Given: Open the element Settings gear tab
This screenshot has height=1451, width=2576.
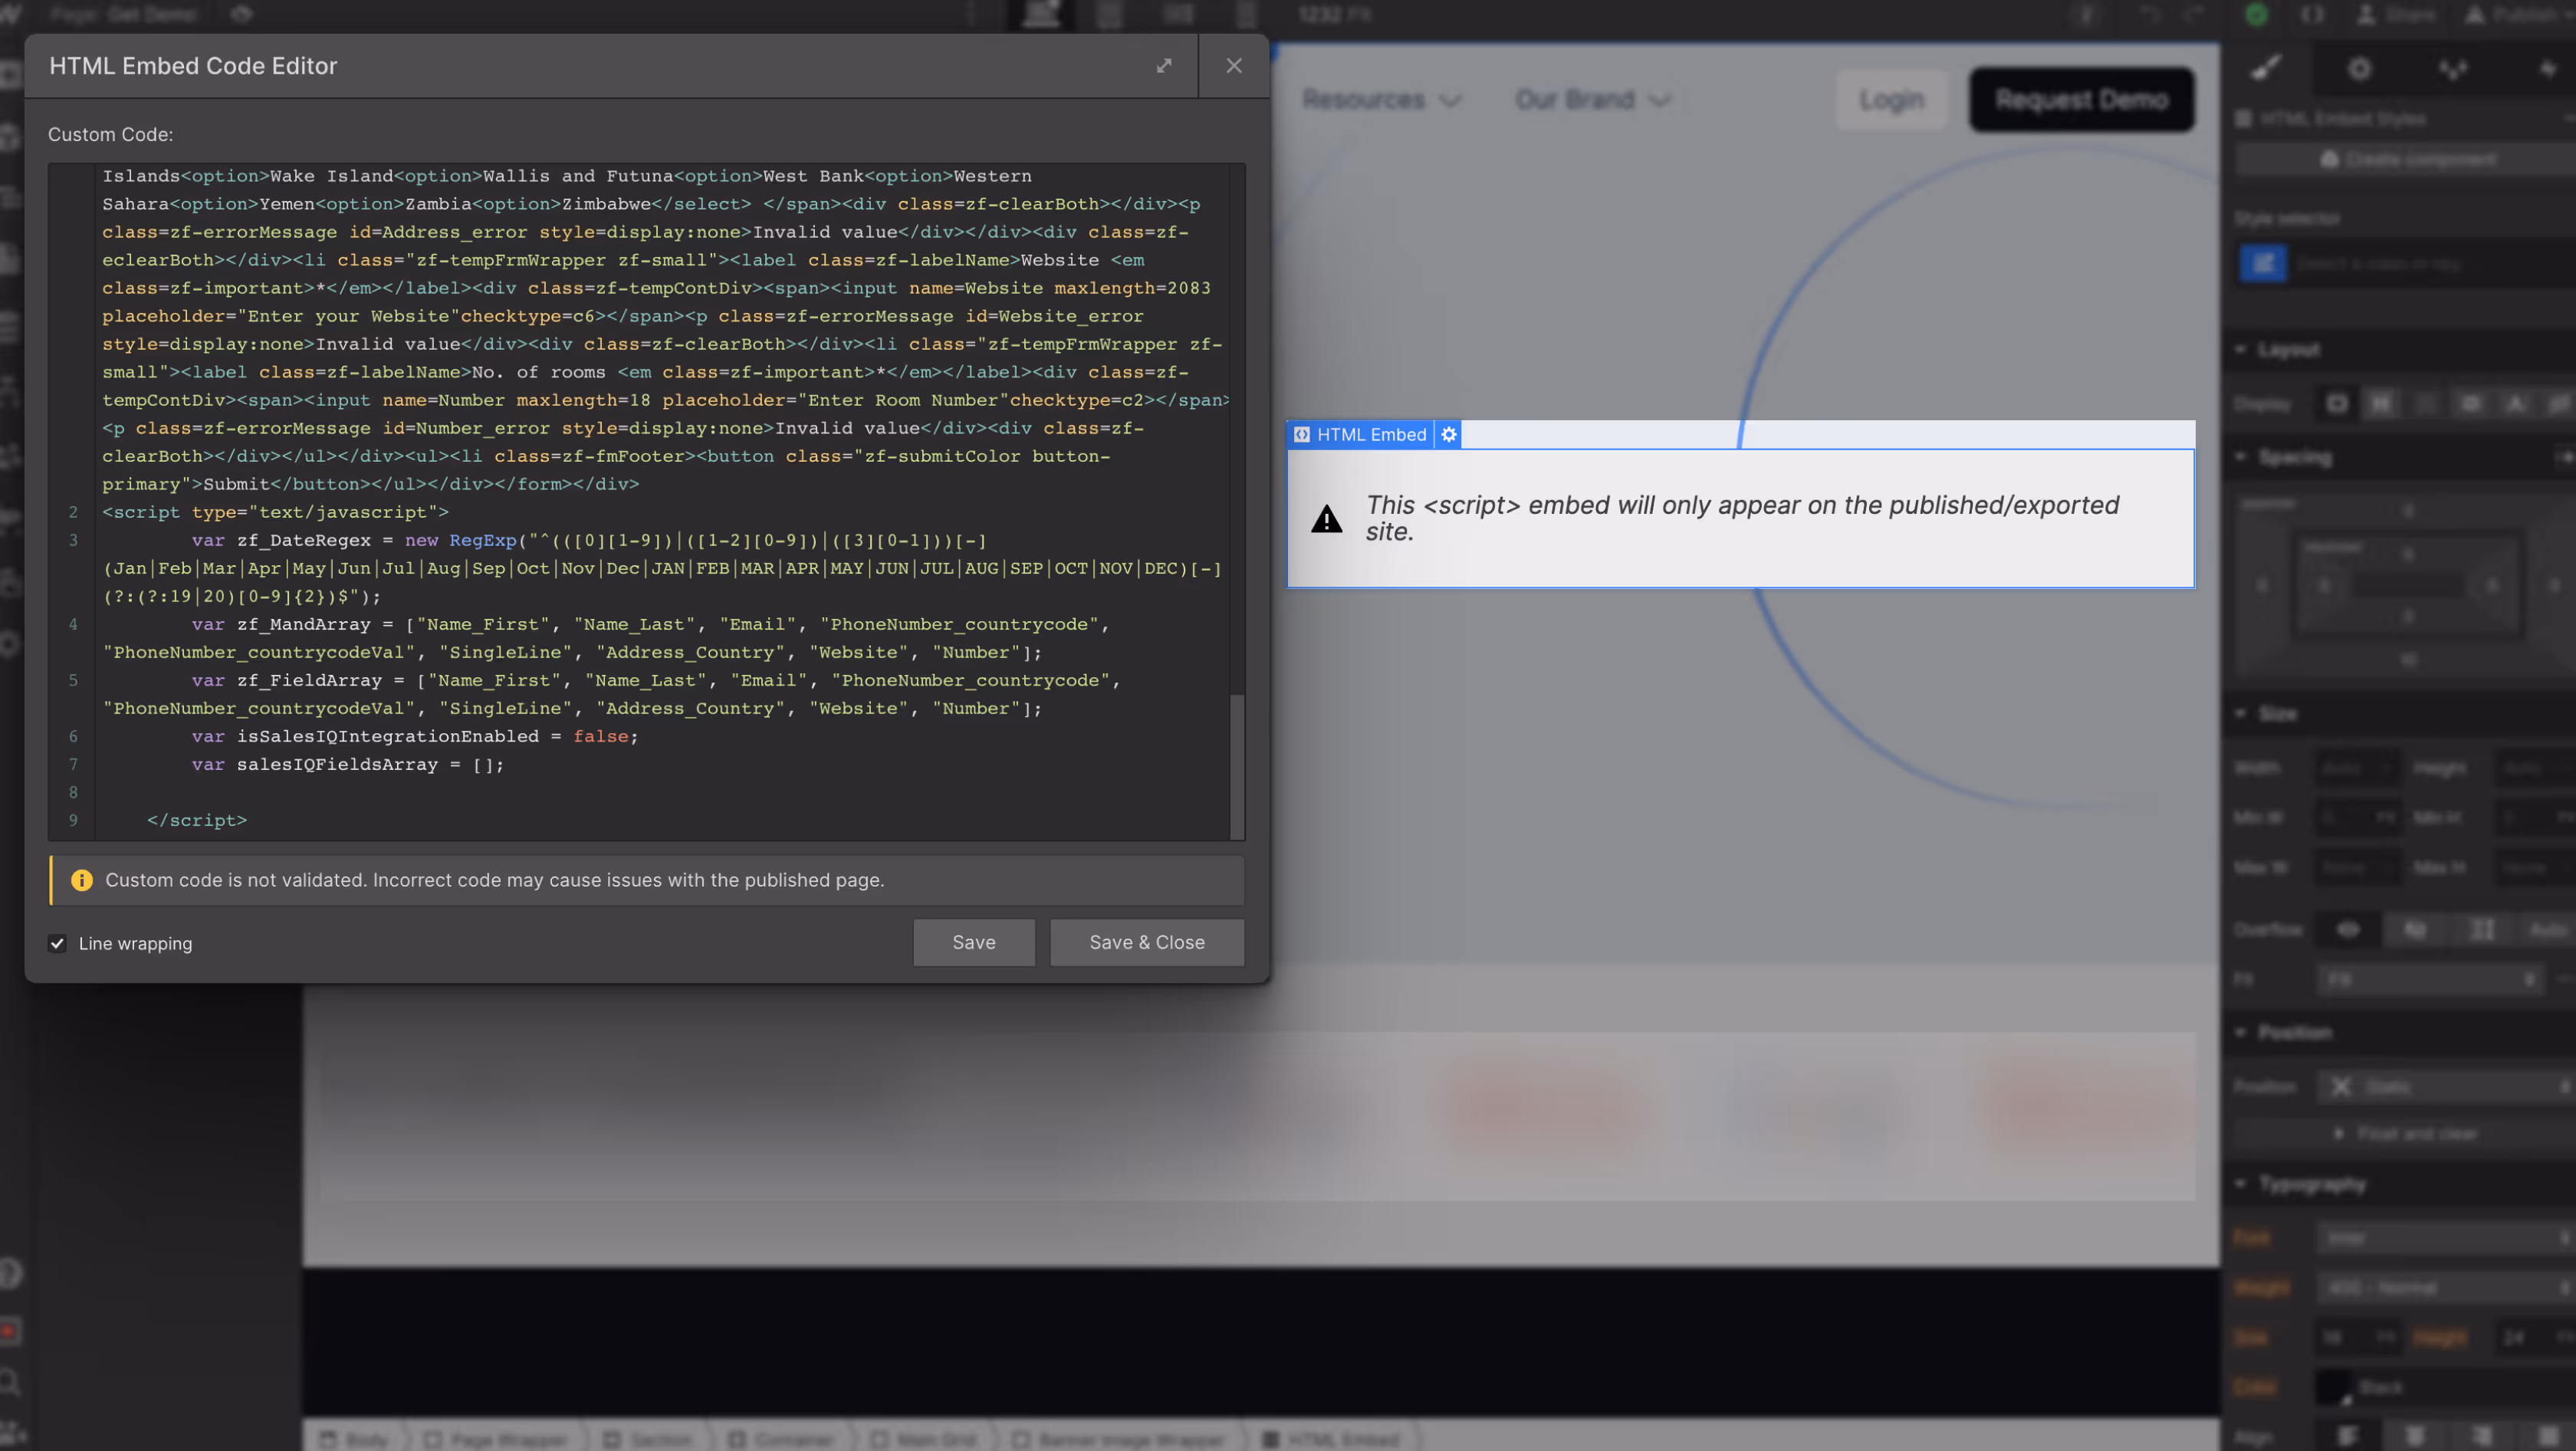Looking at the screenshot, I should [x=2359, y=68].
